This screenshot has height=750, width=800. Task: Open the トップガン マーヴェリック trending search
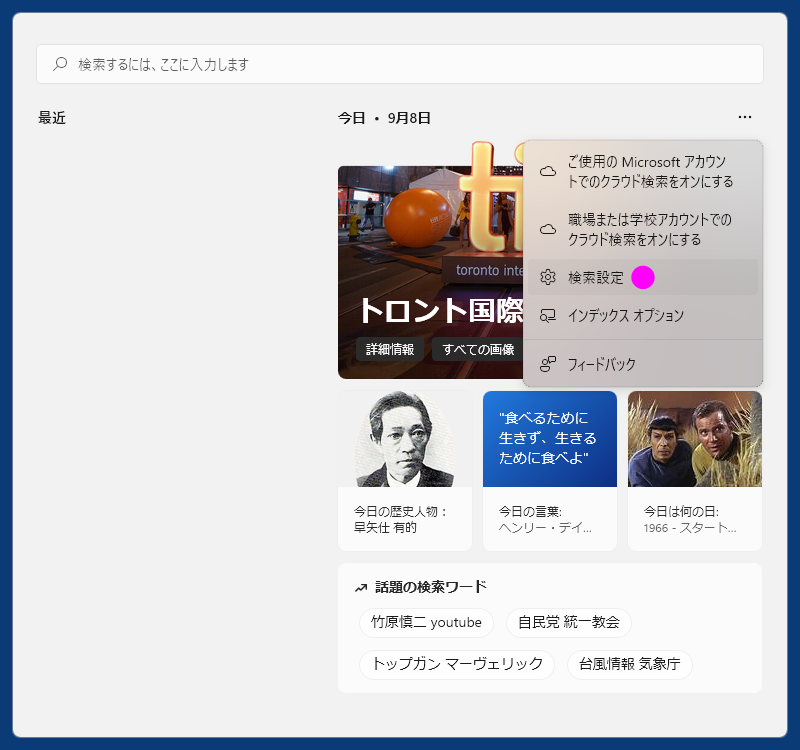click(456, 664)
